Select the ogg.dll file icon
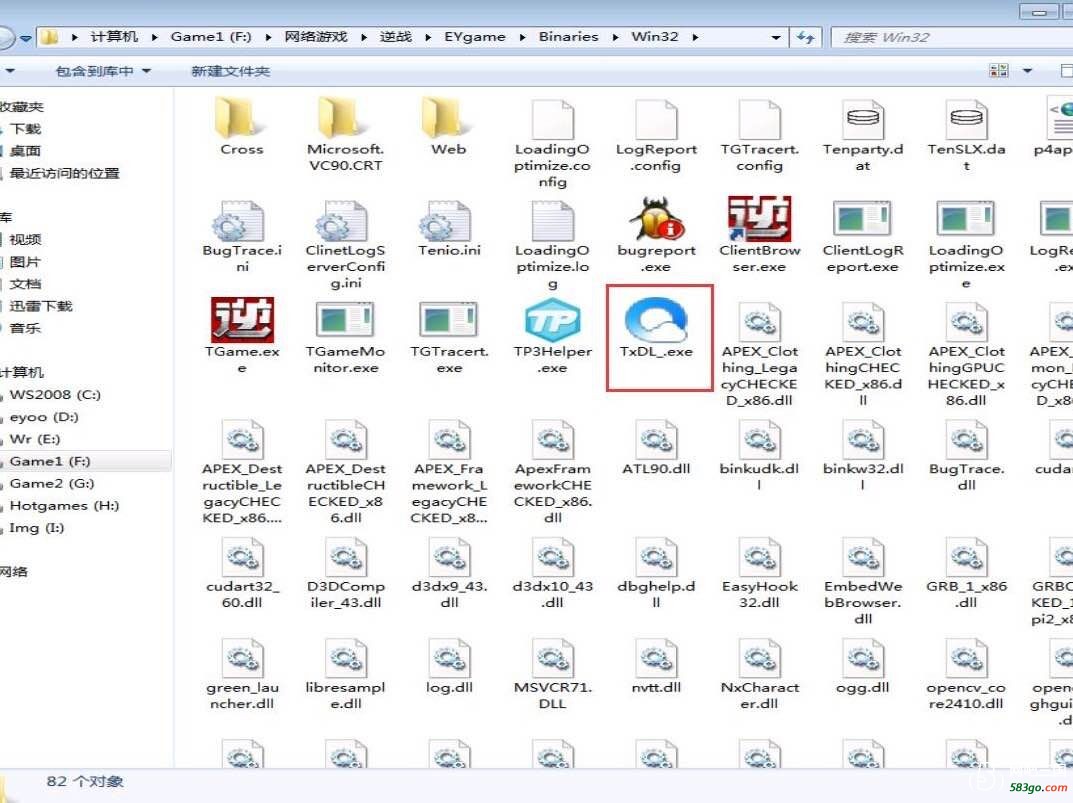The height and width of the screenshot is (803, 1073). [x=863, y=658]
